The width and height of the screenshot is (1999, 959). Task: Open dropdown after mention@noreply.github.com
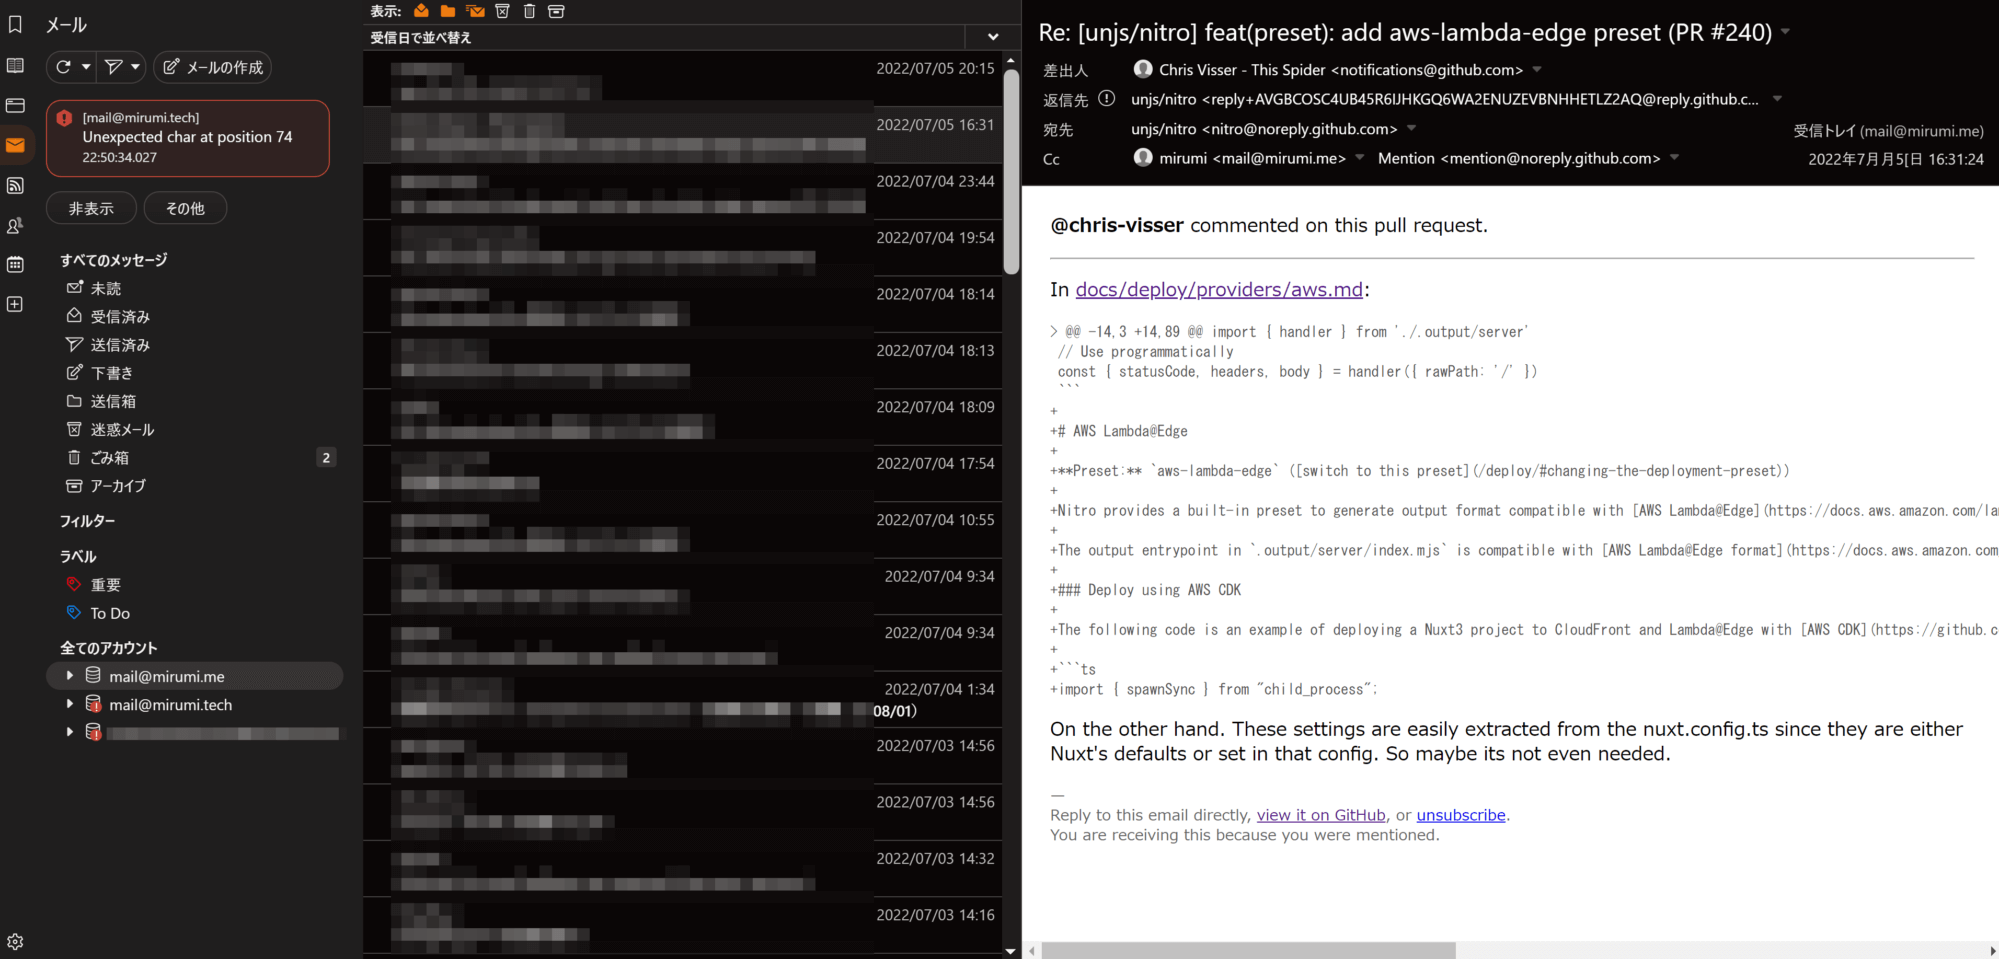tap(1674, 157)
